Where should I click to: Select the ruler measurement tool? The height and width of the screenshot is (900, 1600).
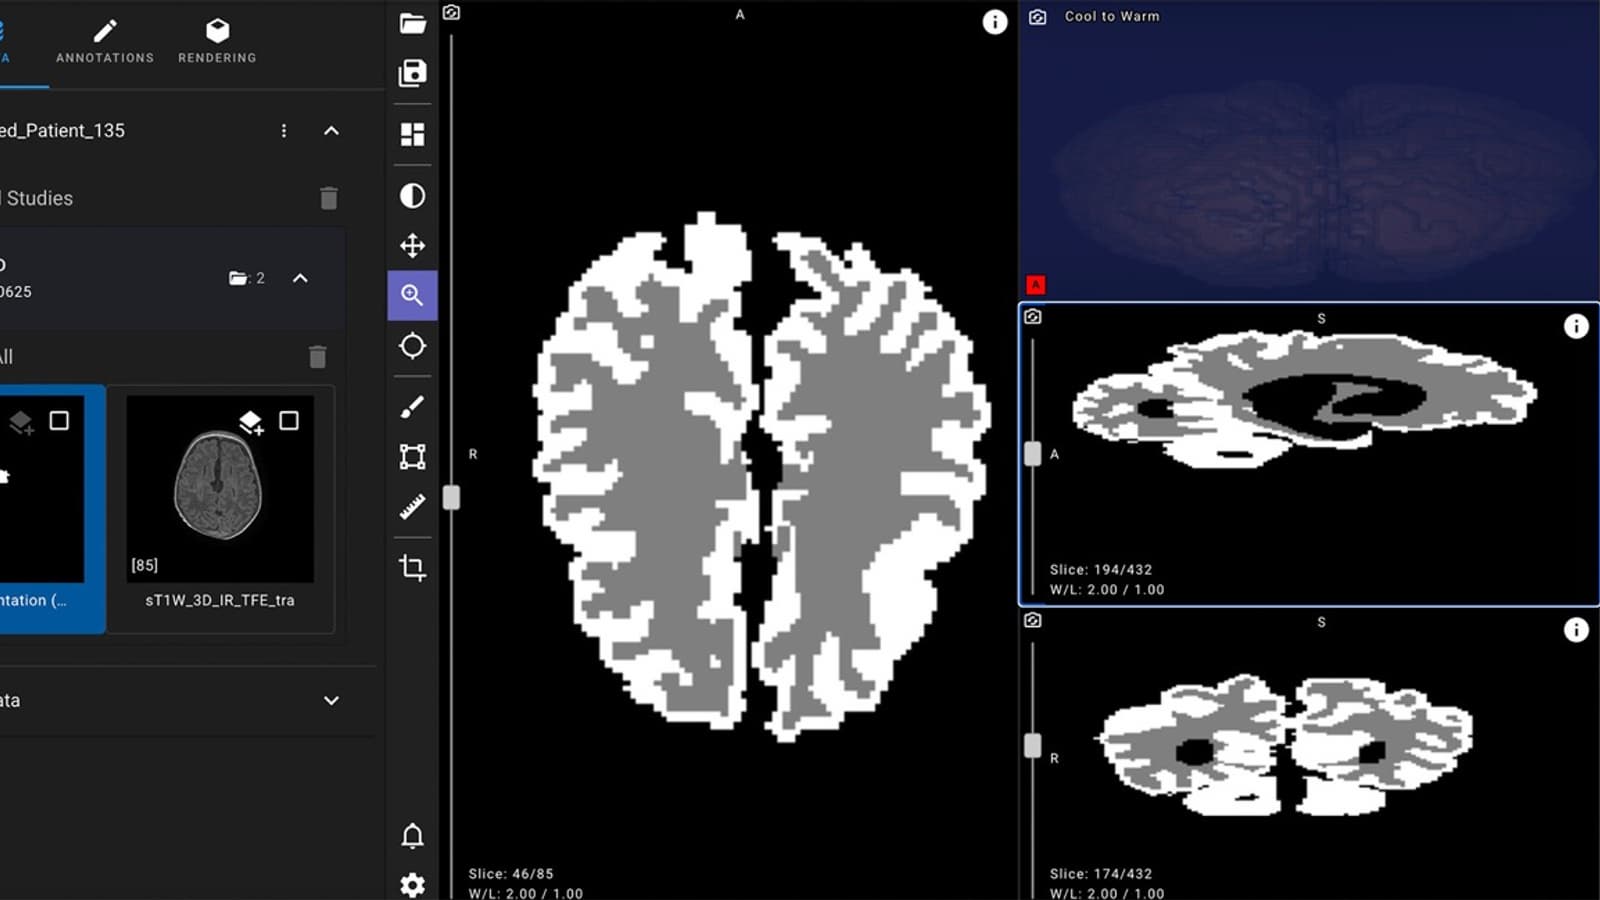point(412,507)
